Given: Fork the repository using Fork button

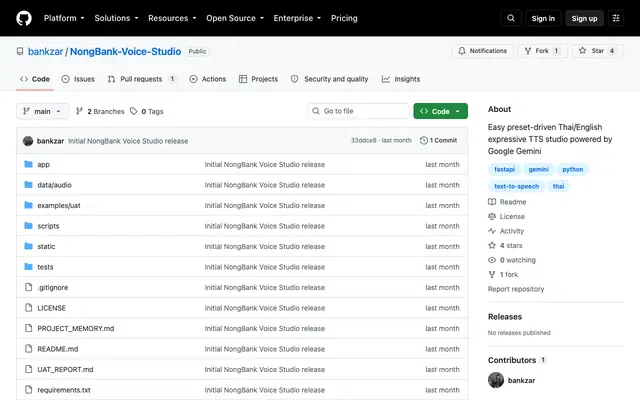Looking at the screenshot, I should point(542,51).
